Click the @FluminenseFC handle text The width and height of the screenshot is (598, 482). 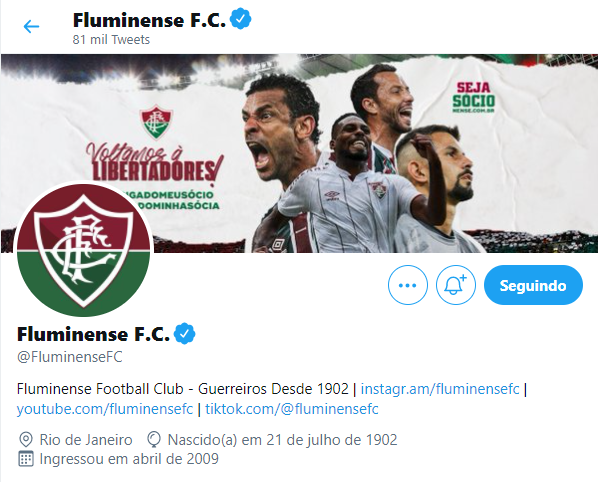point(70,357)
